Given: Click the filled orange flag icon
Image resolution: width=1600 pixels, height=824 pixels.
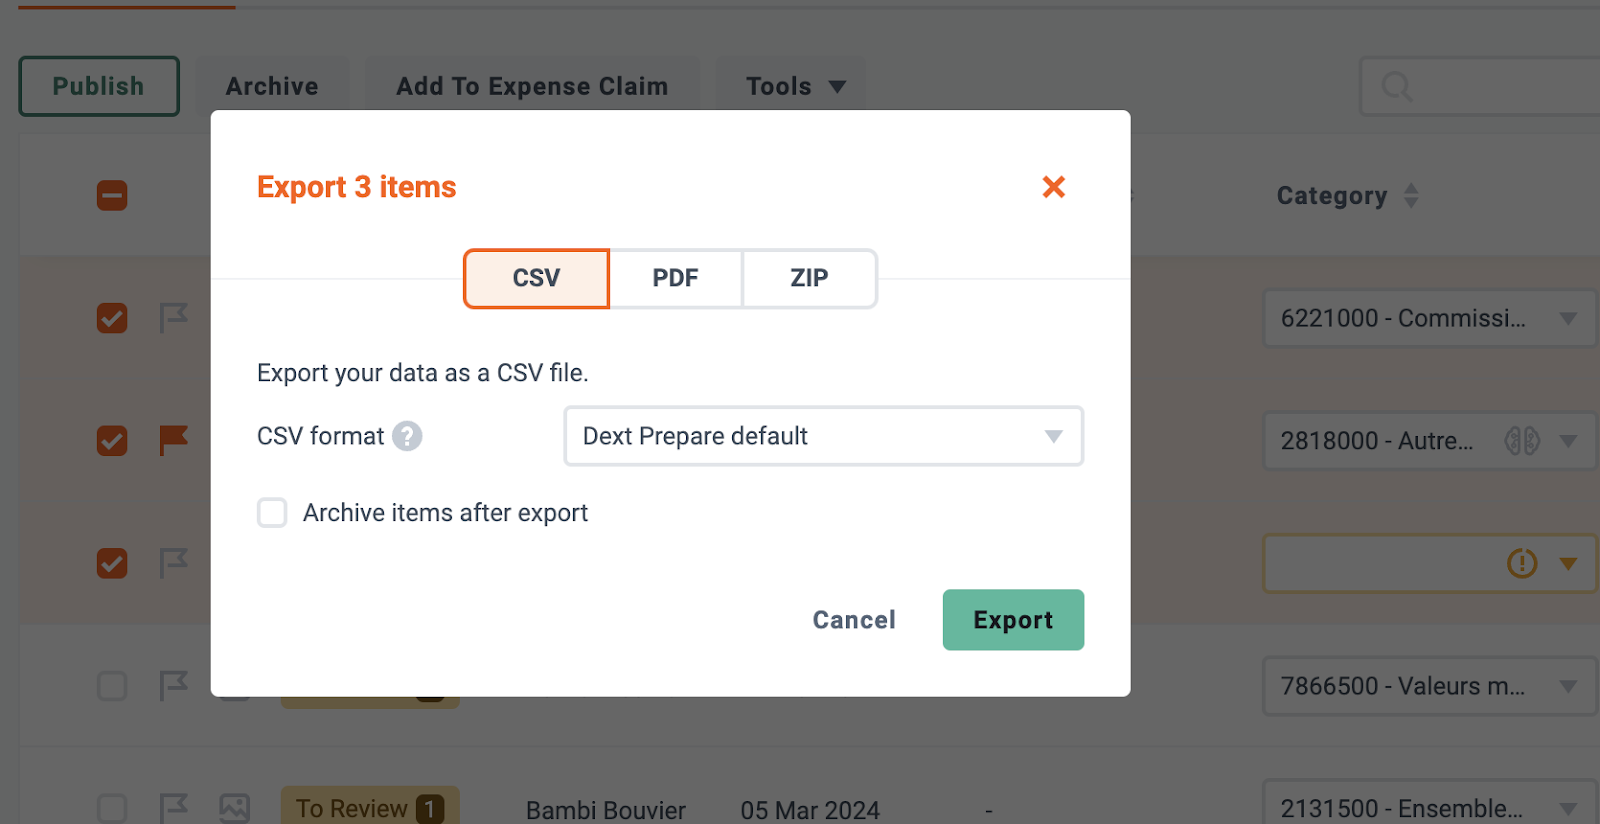Looking at the screenshot, I should pos(173,440).
